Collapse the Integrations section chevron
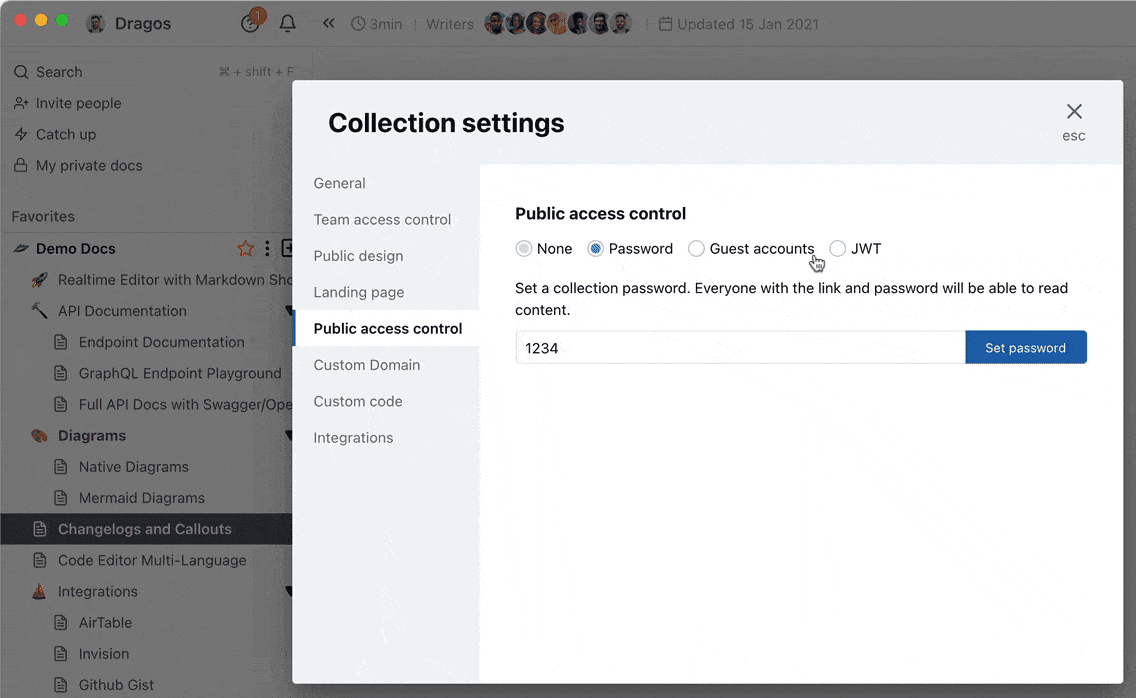The image size is (1136, 698). [289, 590]
